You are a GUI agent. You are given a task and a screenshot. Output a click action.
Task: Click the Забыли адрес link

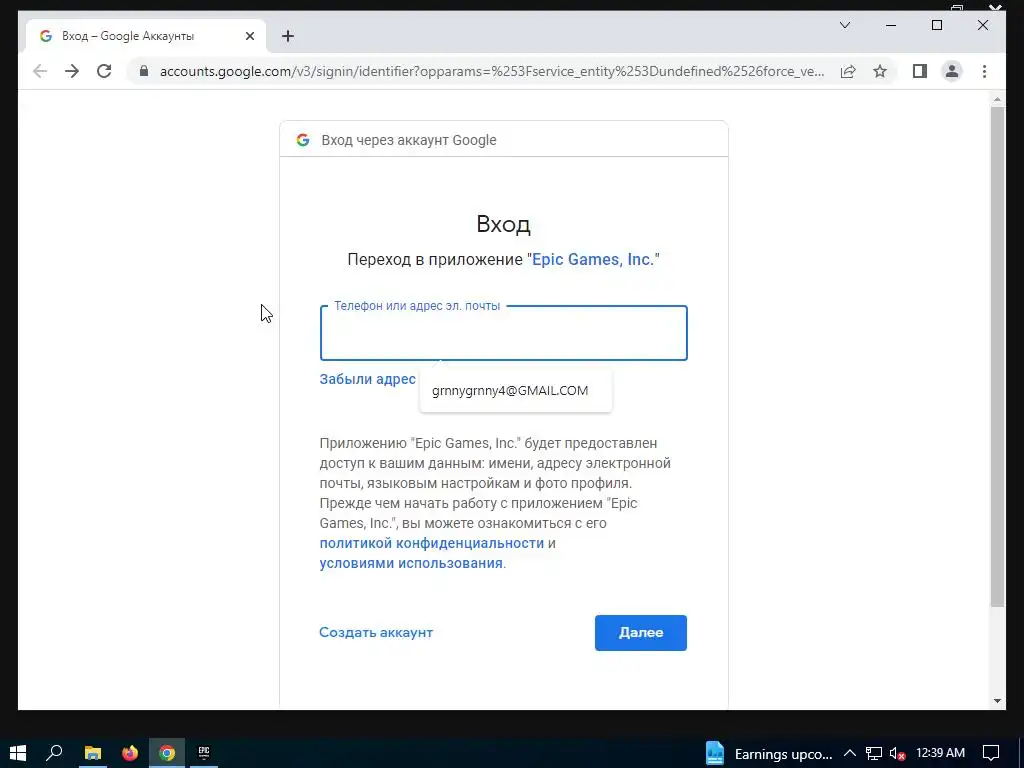[368, 379]
